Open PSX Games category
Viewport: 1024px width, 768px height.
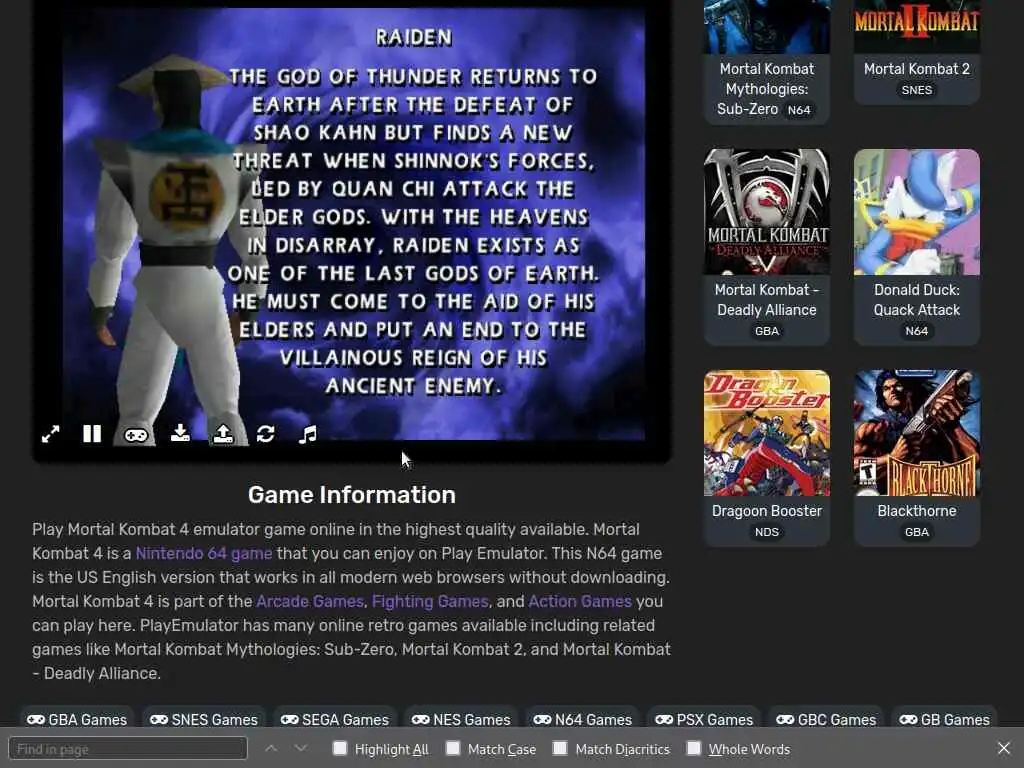pos(704,719)
